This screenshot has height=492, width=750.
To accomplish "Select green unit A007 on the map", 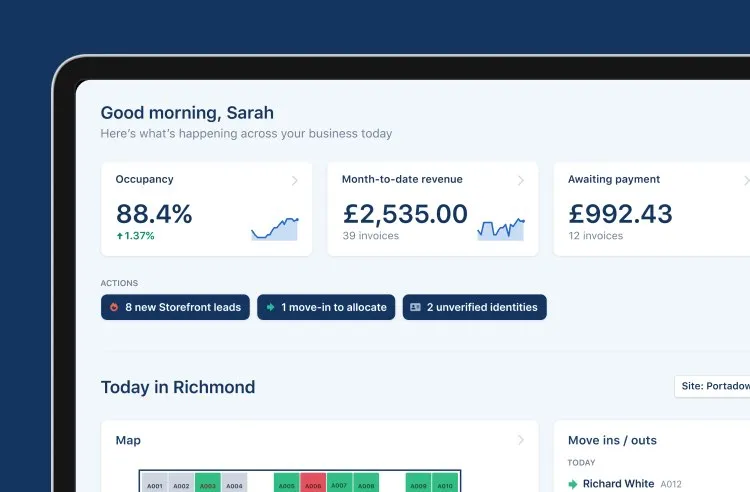I will coord(339,483).
